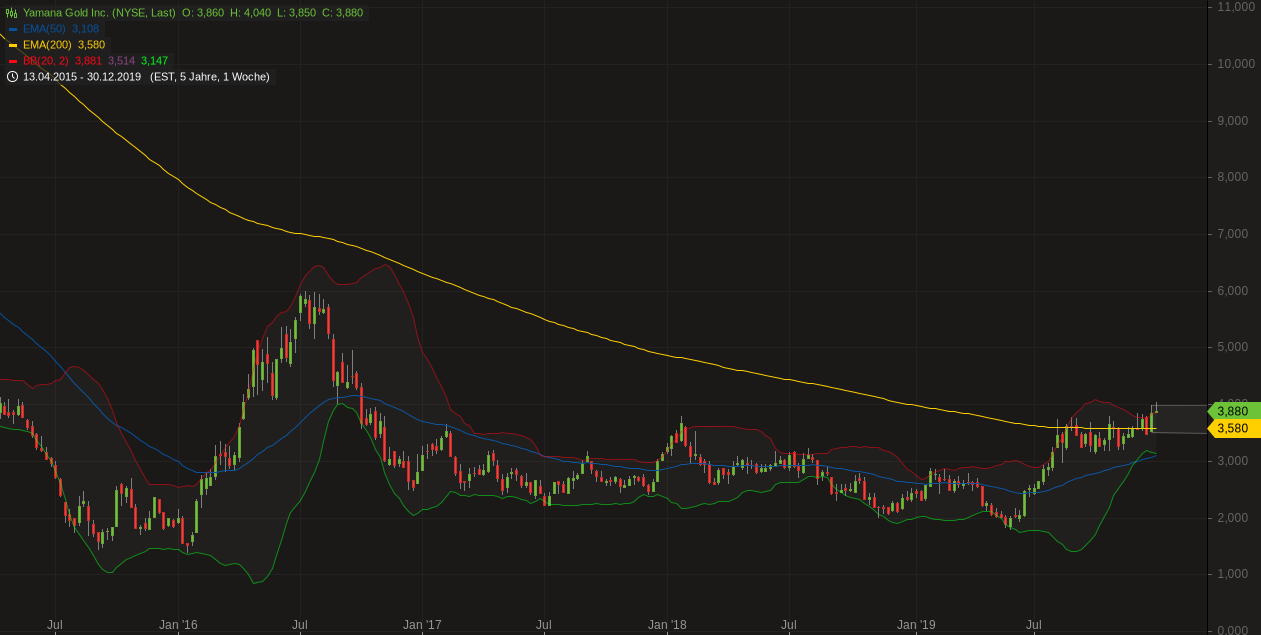Open the date range 13.04.2015 - 30.12.2019 selector
The width and height of the screenshot is (1261, 635).
coord(81,76)
